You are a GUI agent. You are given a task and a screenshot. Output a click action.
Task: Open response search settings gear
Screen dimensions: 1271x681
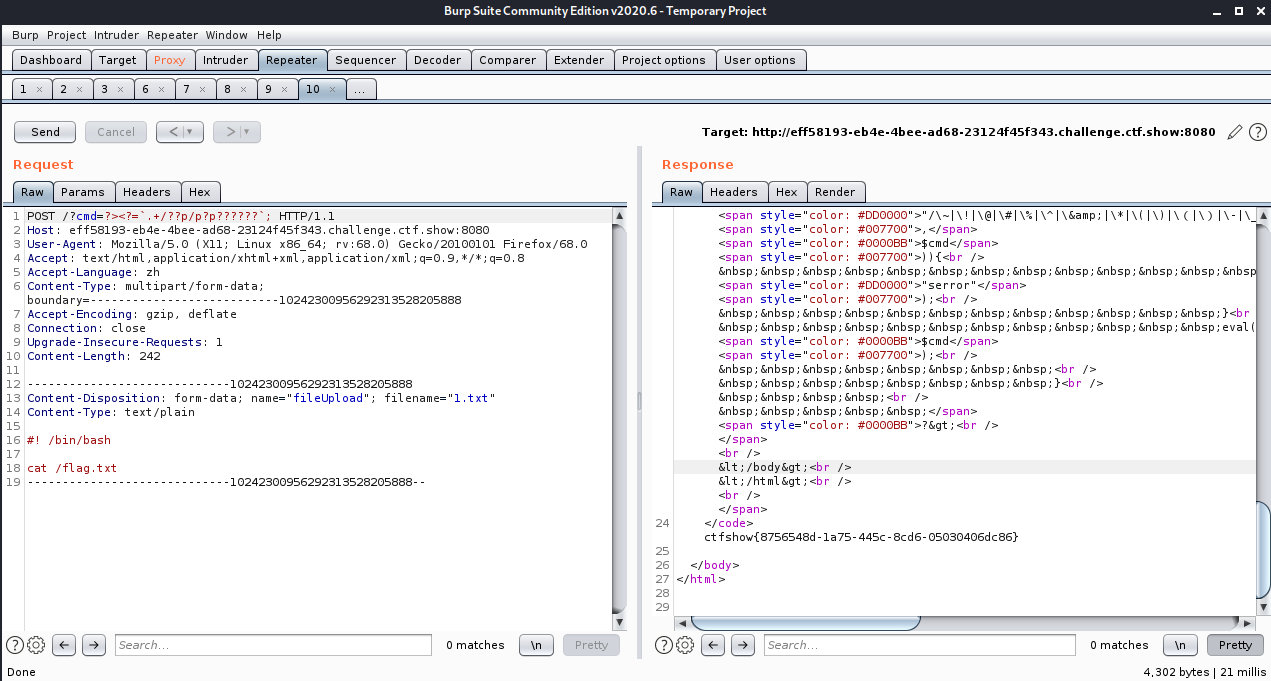click(x=684, y=645)
